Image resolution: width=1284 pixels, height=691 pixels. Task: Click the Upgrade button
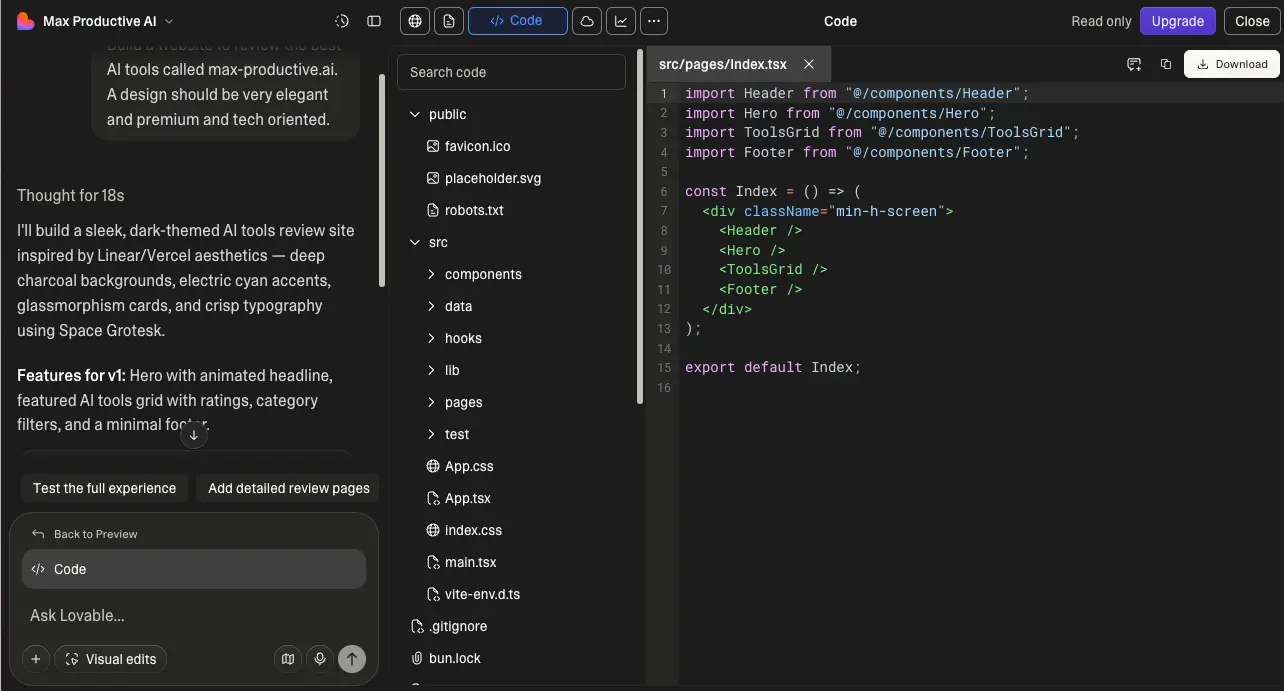tap(1178, 21)
